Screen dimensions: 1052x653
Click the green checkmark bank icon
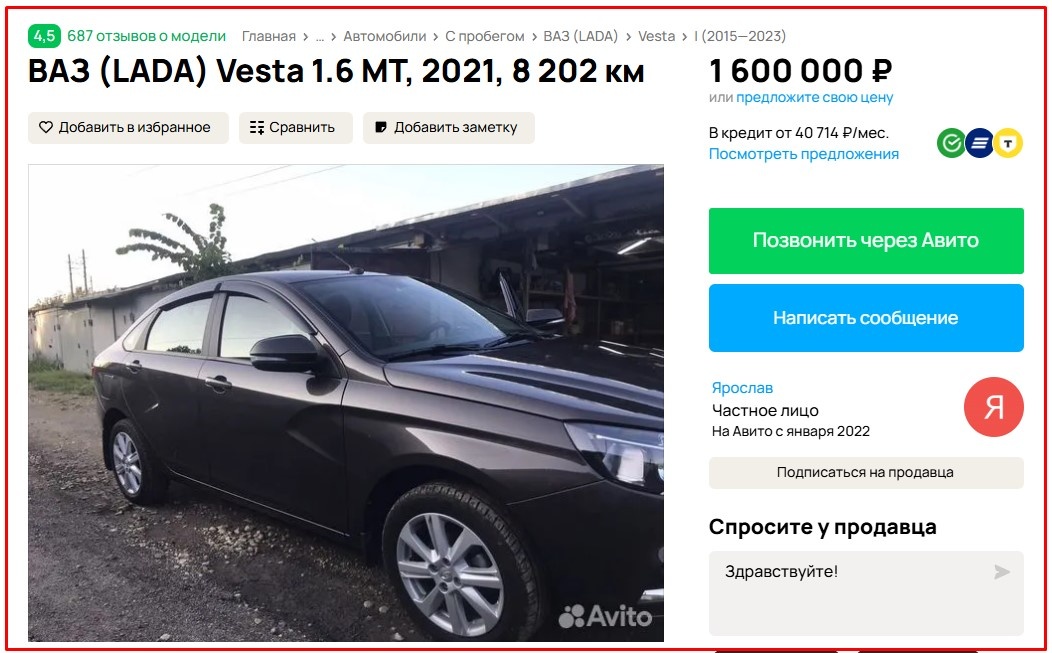951,143
